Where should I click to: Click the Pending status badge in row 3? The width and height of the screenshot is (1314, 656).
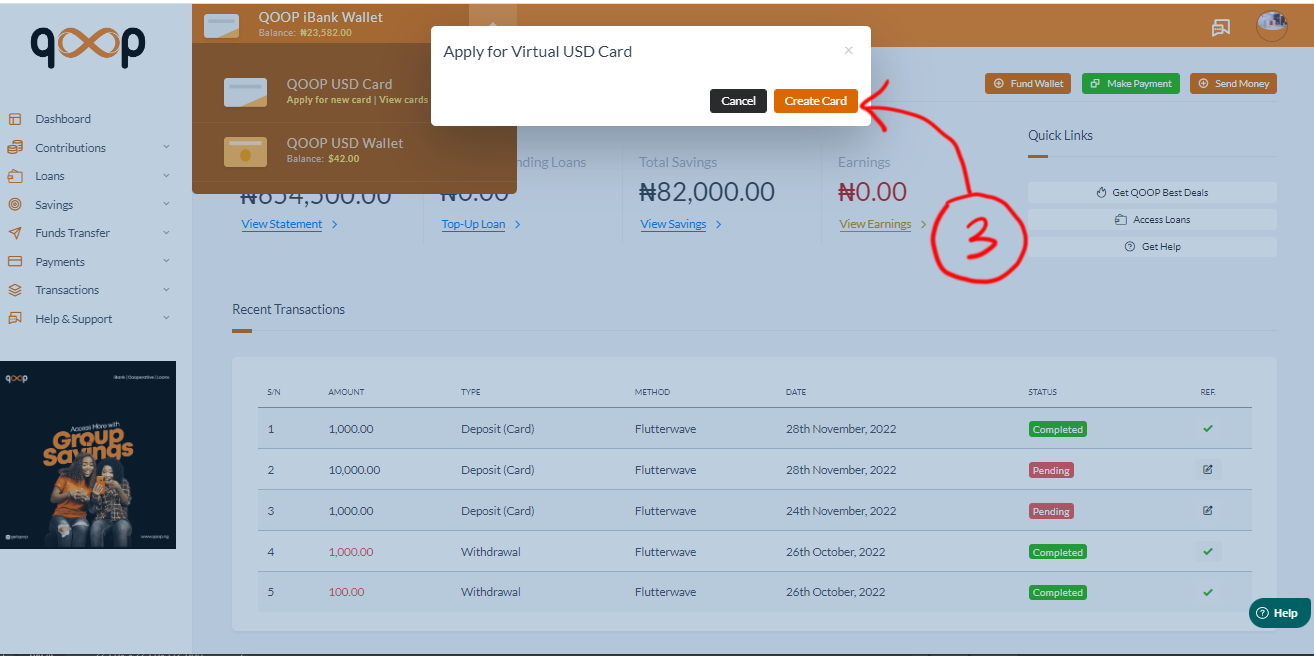click(1051, 511)
